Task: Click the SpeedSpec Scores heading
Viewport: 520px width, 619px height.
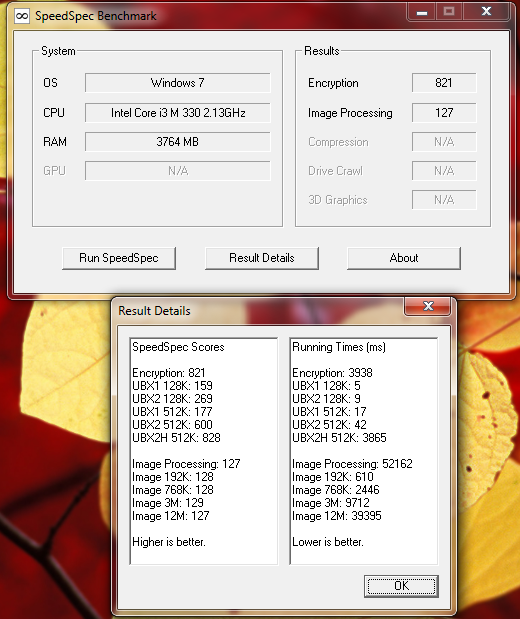Action: [178, 347]
